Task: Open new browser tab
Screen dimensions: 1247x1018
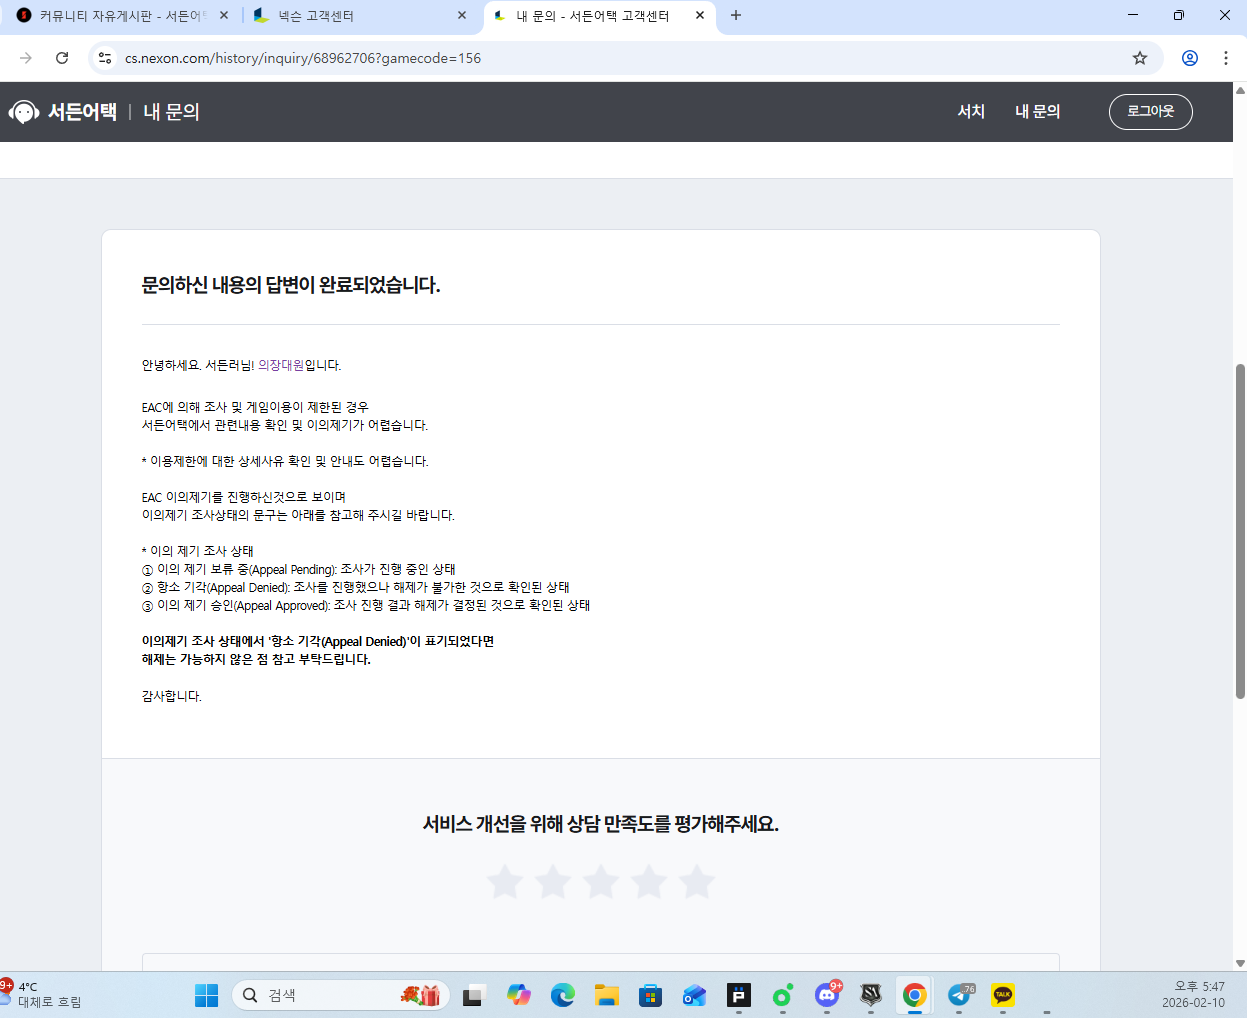Action: pos(736,15)
